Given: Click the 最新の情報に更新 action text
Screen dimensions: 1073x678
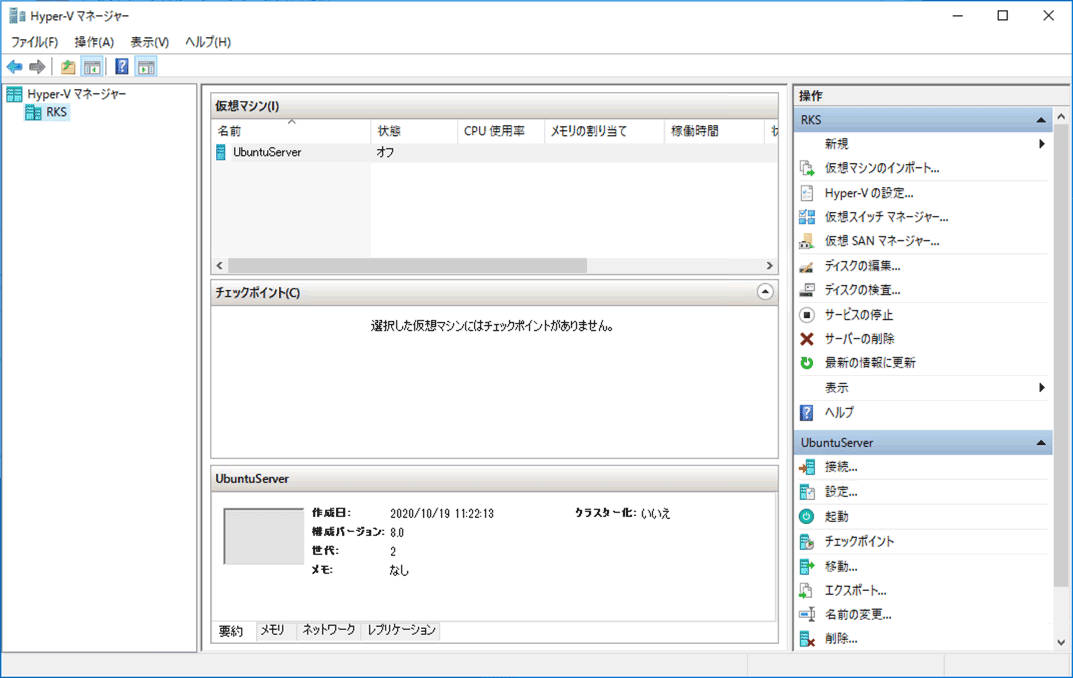Looking at the screenshot, I should pos(870,363).
